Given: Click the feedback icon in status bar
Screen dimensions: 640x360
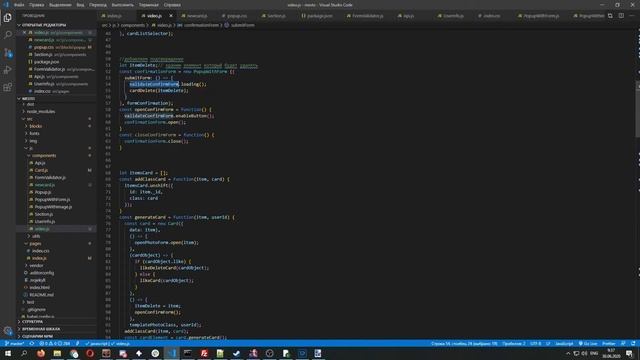Looking at the screenshot, I should tap(623, 344).
